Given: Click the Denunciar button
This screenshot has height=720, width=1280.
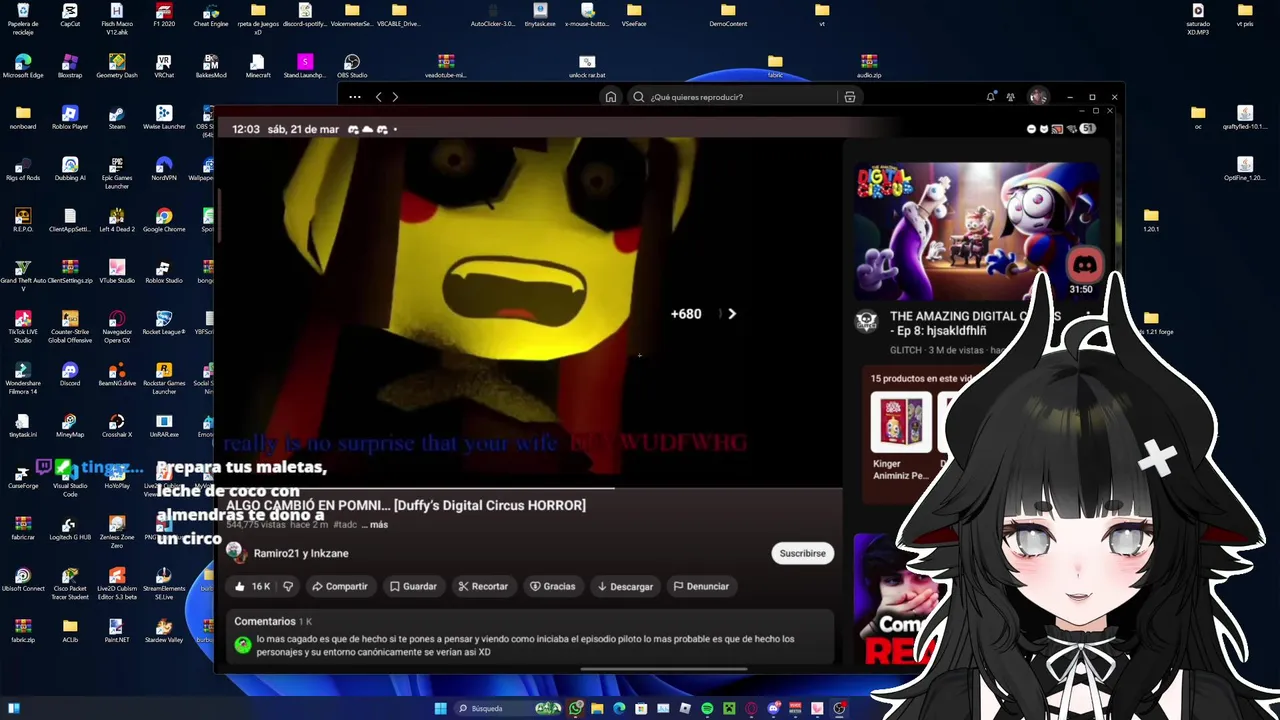Looking at the screenshot, I should pos(701,586).
